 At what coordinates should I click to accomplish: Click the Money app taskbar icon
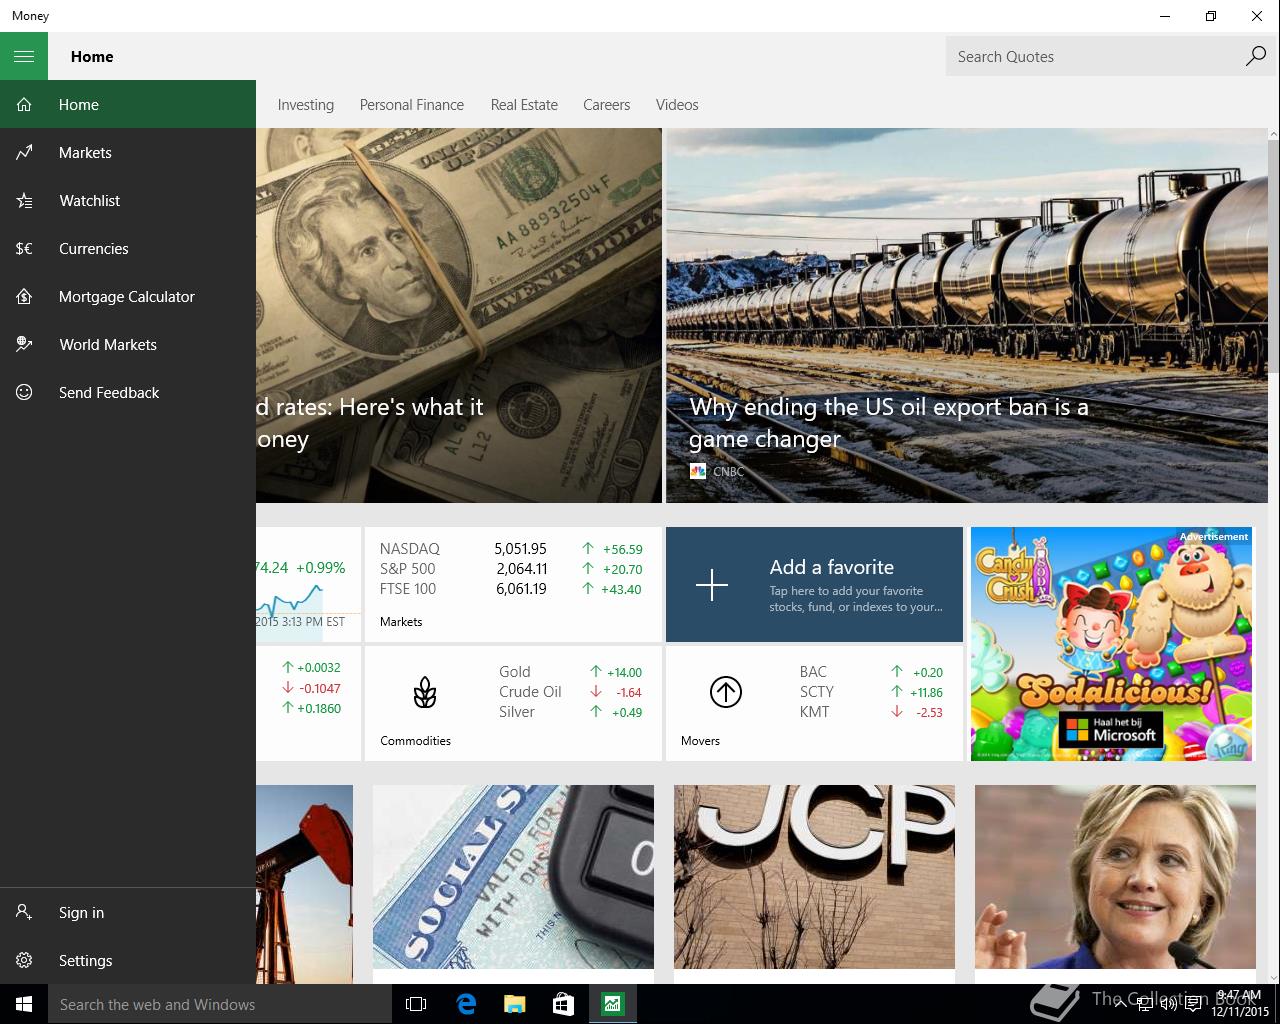pos(612,1004)
